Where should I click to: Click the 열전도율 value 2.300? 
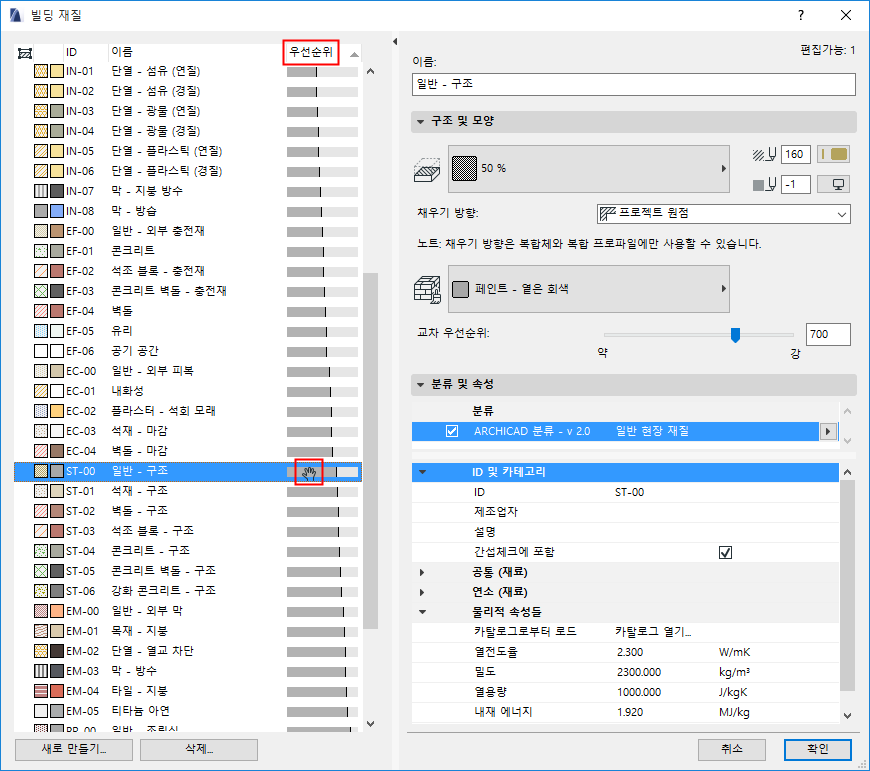click(x=630, y=652)
